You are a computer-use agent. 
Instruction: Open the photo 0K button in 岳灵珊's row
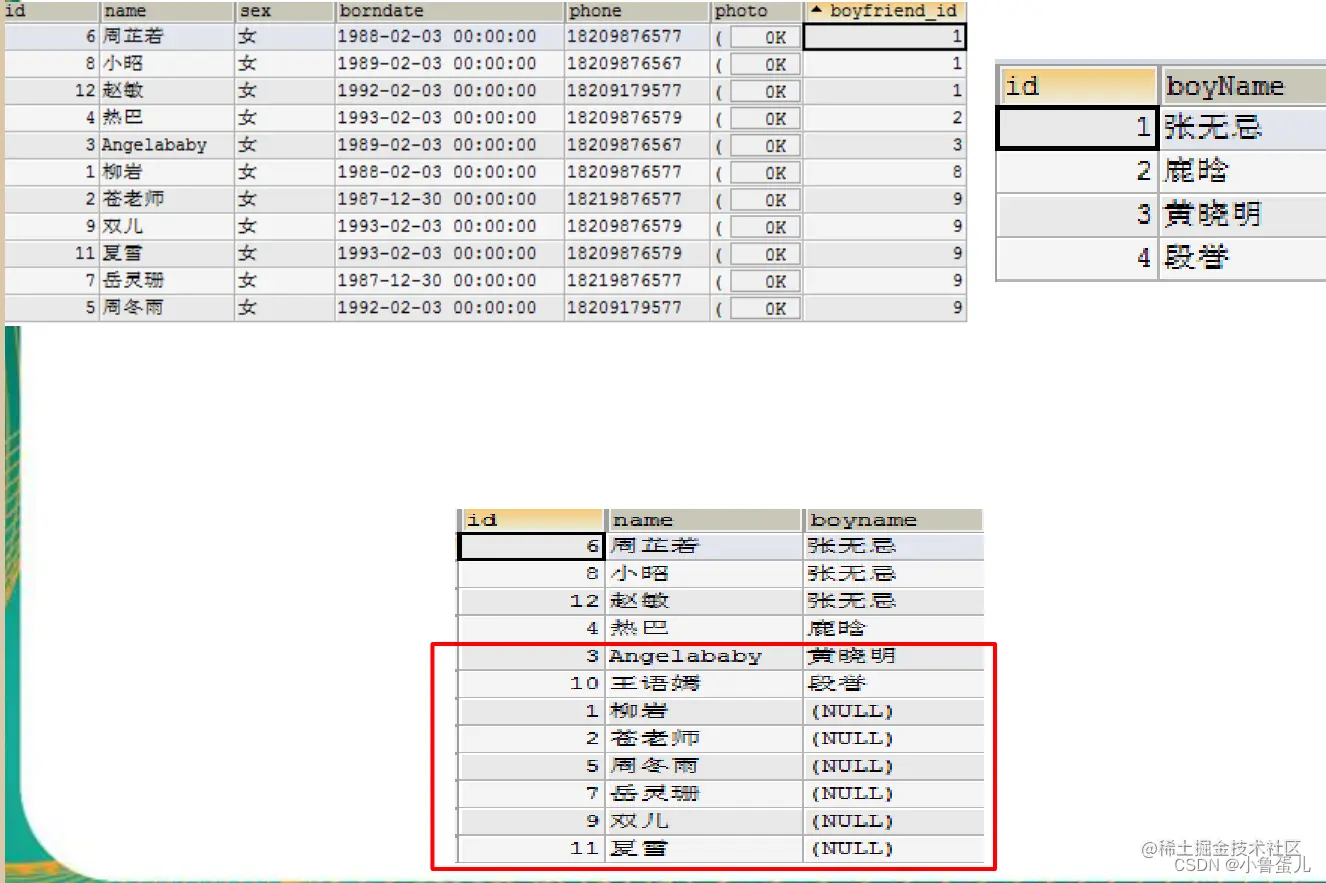pos(765,281)
